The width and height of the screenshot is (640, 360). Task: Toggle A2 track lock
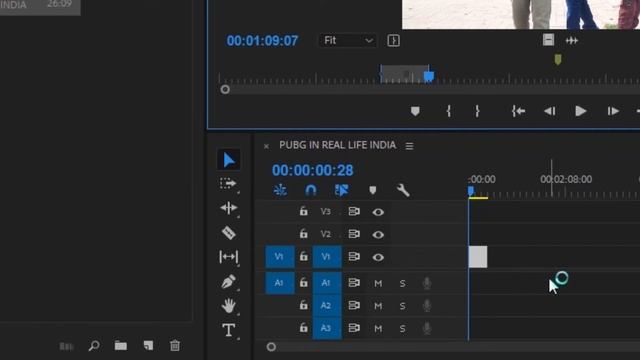303,305
